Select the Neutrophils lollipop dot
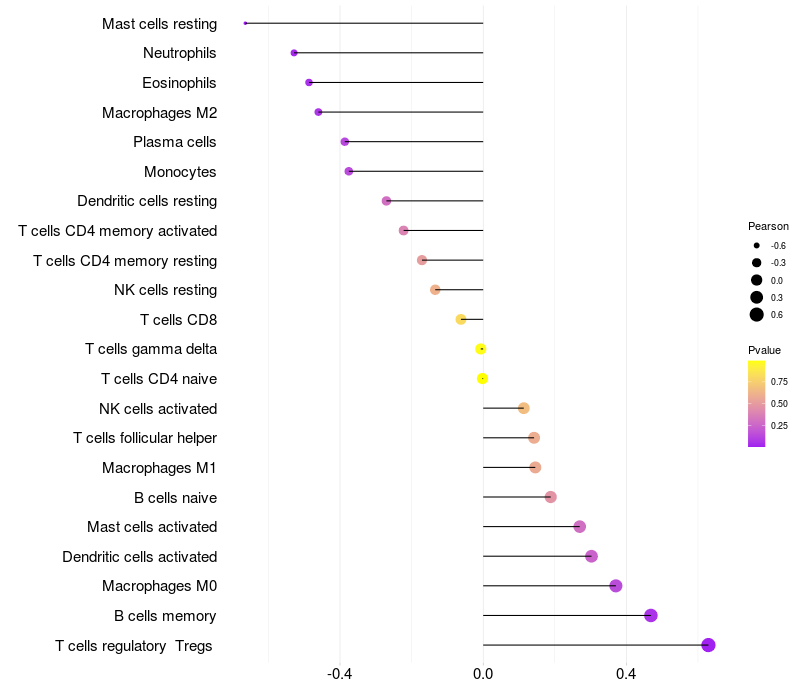Image resolution: width=800 pixels, height=700 pixels. click(x=294, y=53)
